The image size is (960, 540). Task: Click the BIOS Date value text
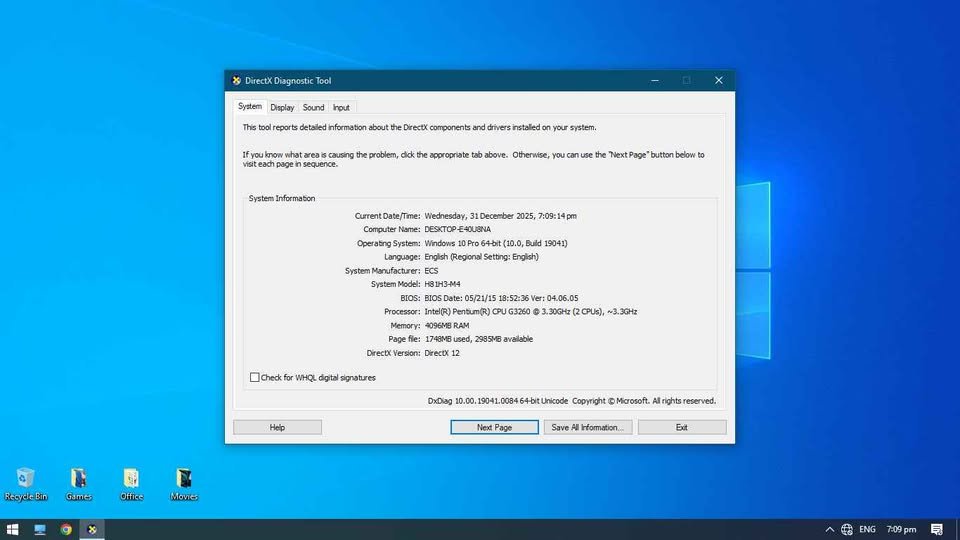click(501, 298)
